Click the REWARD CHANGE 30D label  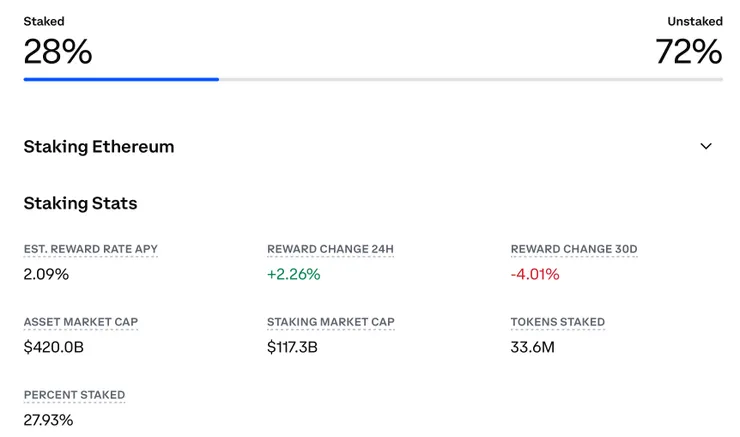[574, 249]
